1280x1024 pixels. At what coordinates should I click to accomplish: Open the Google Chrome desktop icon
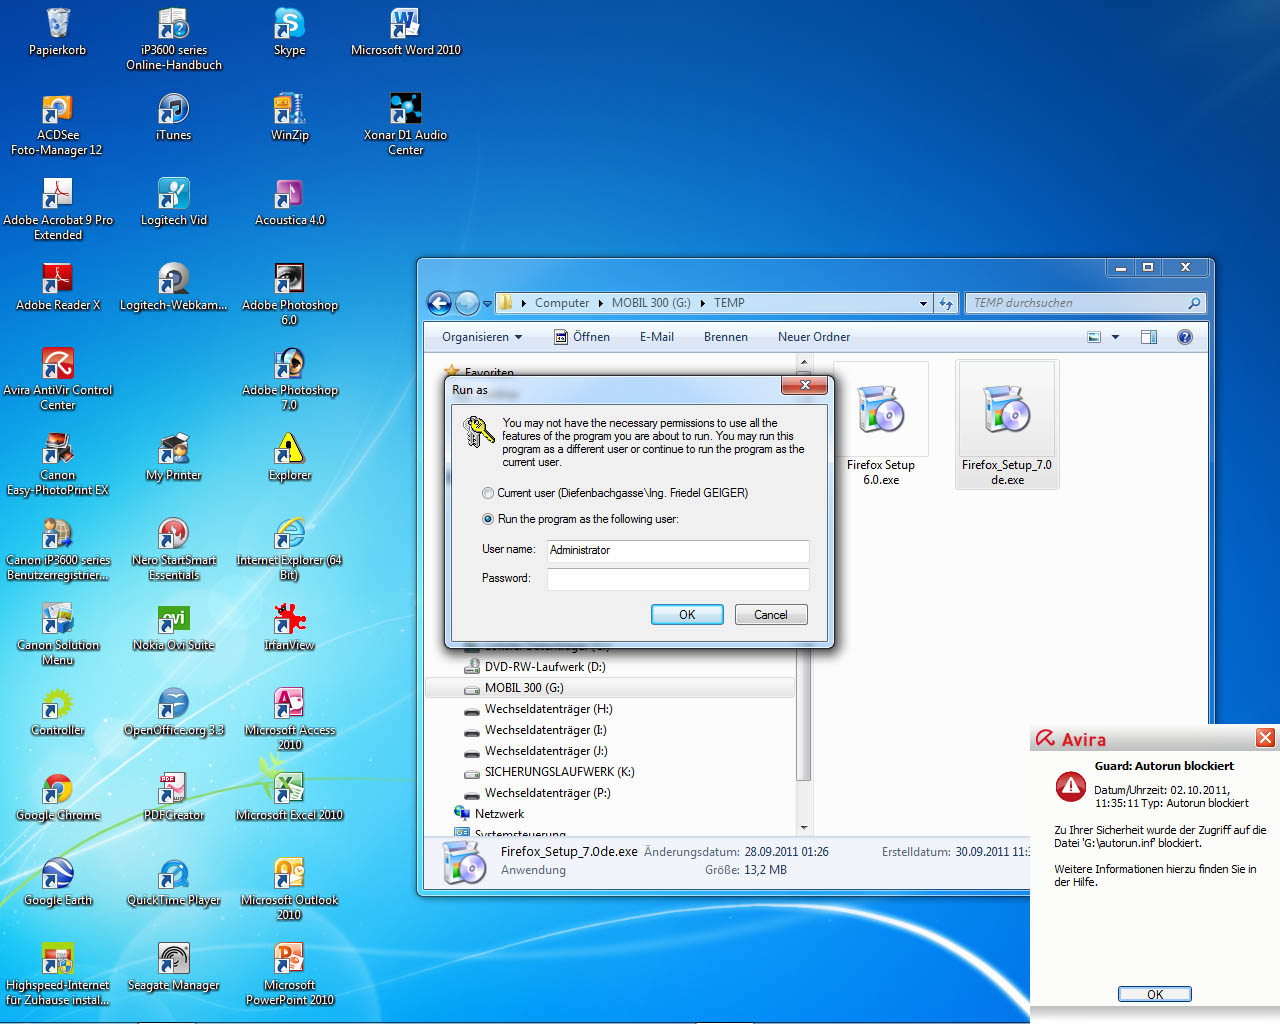57,790
